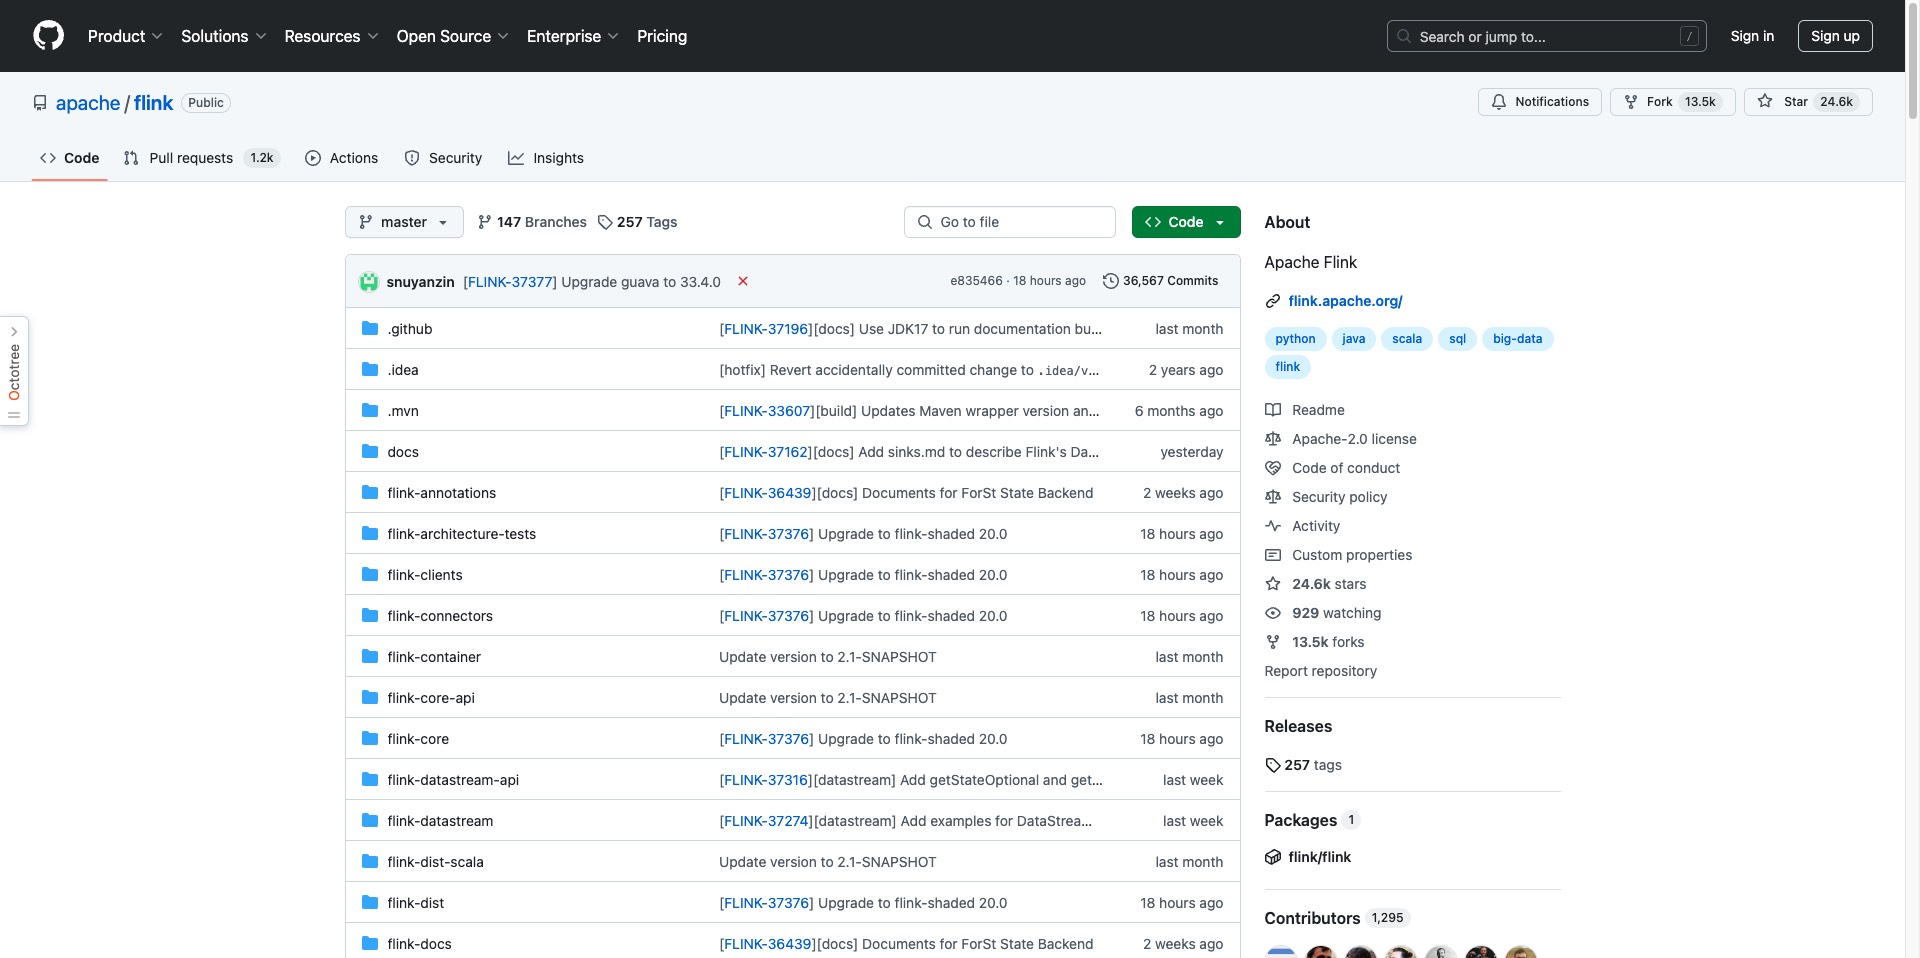Click the tag icon beside 257 tags in Releases
This screenshot has width=1920, height=958.
[1273, 765]
